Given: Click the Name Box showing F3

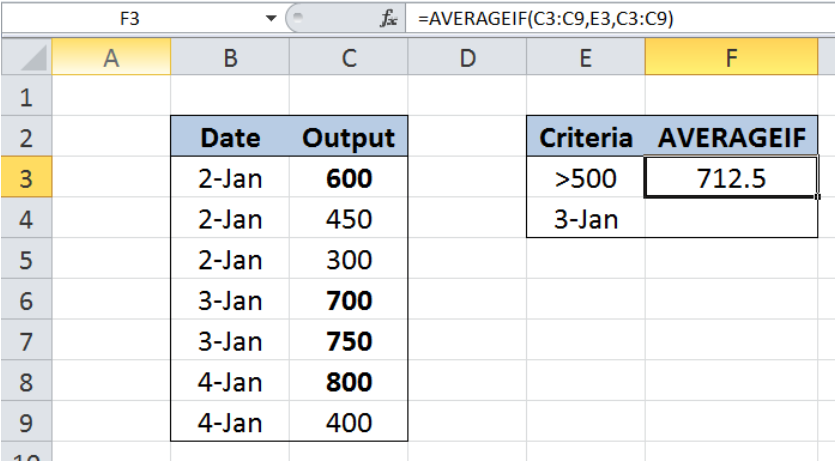Looking at the screenshot, I should click(130, 18).
